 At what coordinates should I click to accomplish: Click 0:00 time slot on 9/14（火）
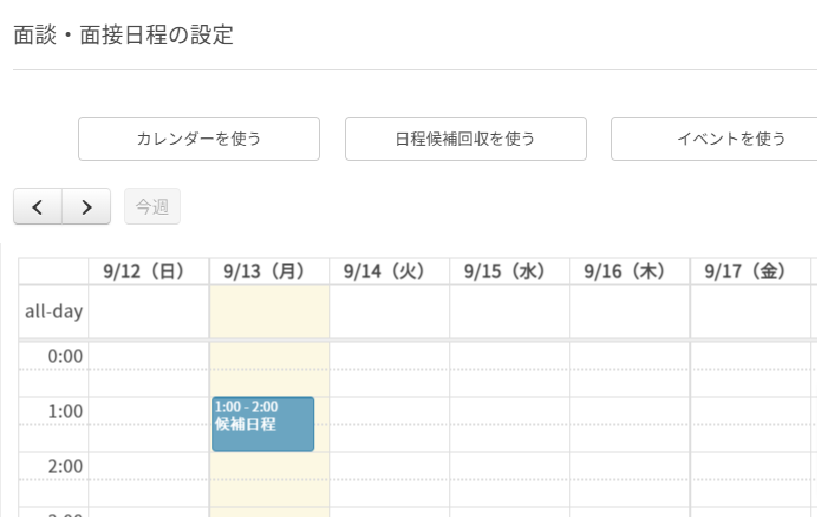click(x=389, y=356)
